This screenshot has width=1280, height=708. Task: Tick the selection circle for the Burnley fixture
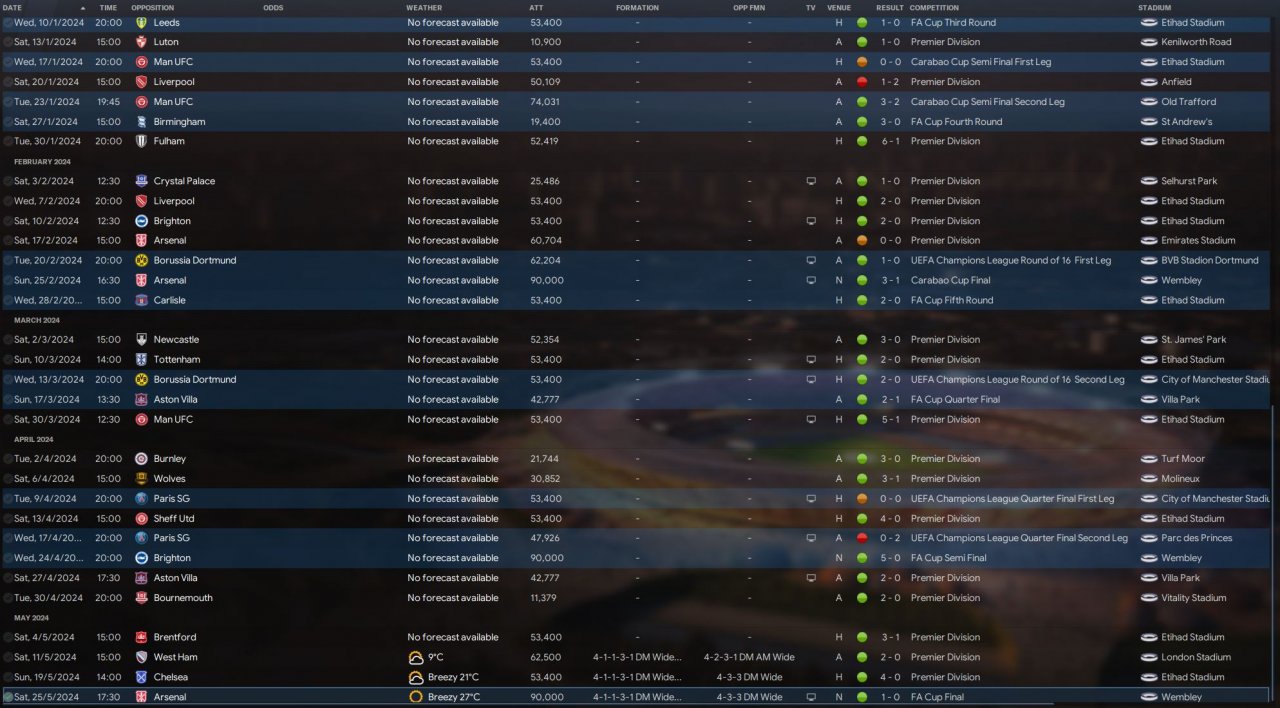(x=8, y=459)
